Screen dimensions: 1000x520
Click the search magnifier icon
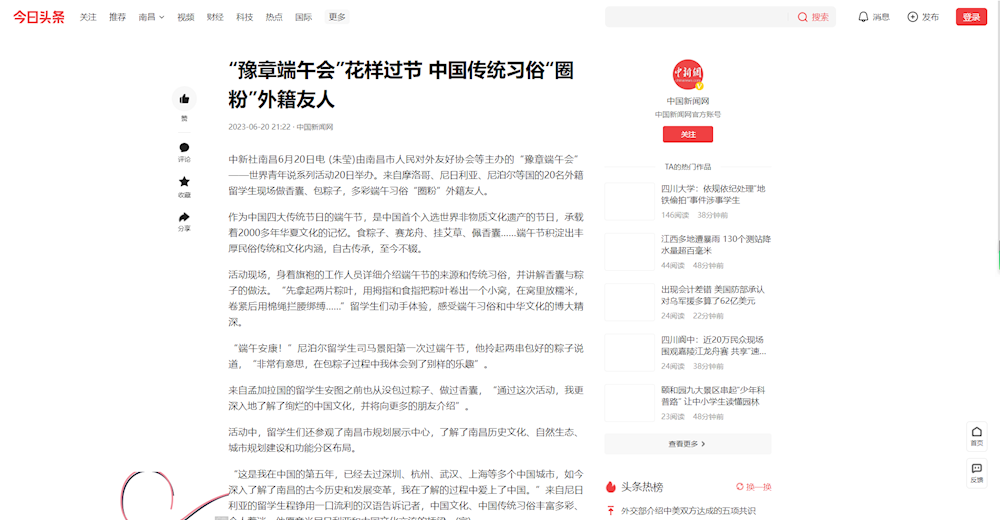coord(803,17)
